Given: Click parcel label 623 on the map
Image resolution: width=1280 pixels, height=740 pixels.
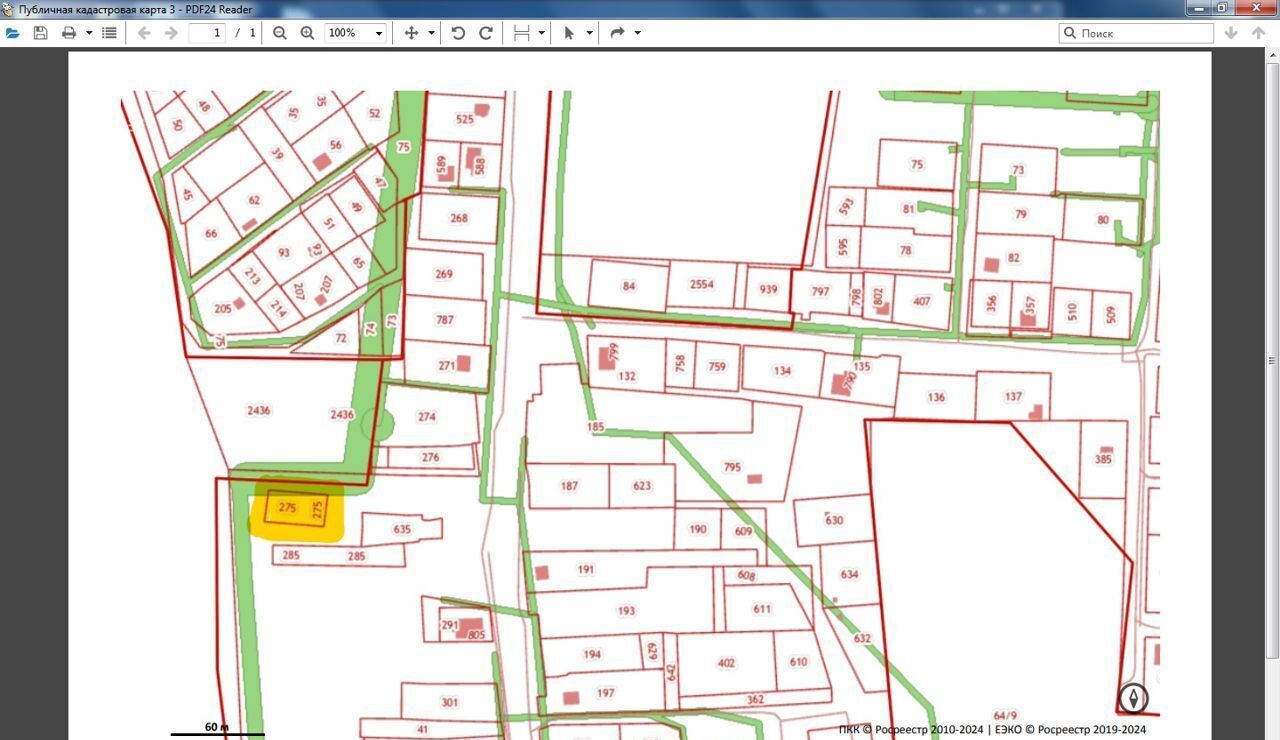Looking at the screenshot, I should point(642,485).
